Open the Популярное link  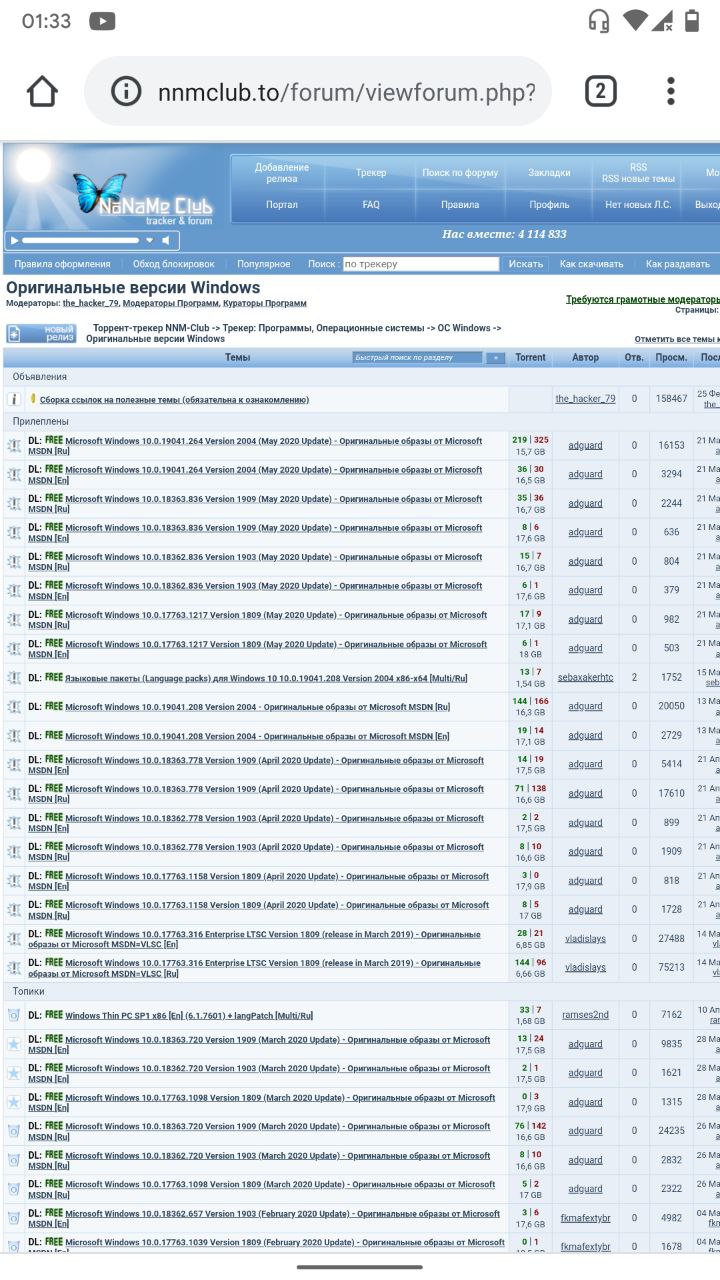click(264, 264)
